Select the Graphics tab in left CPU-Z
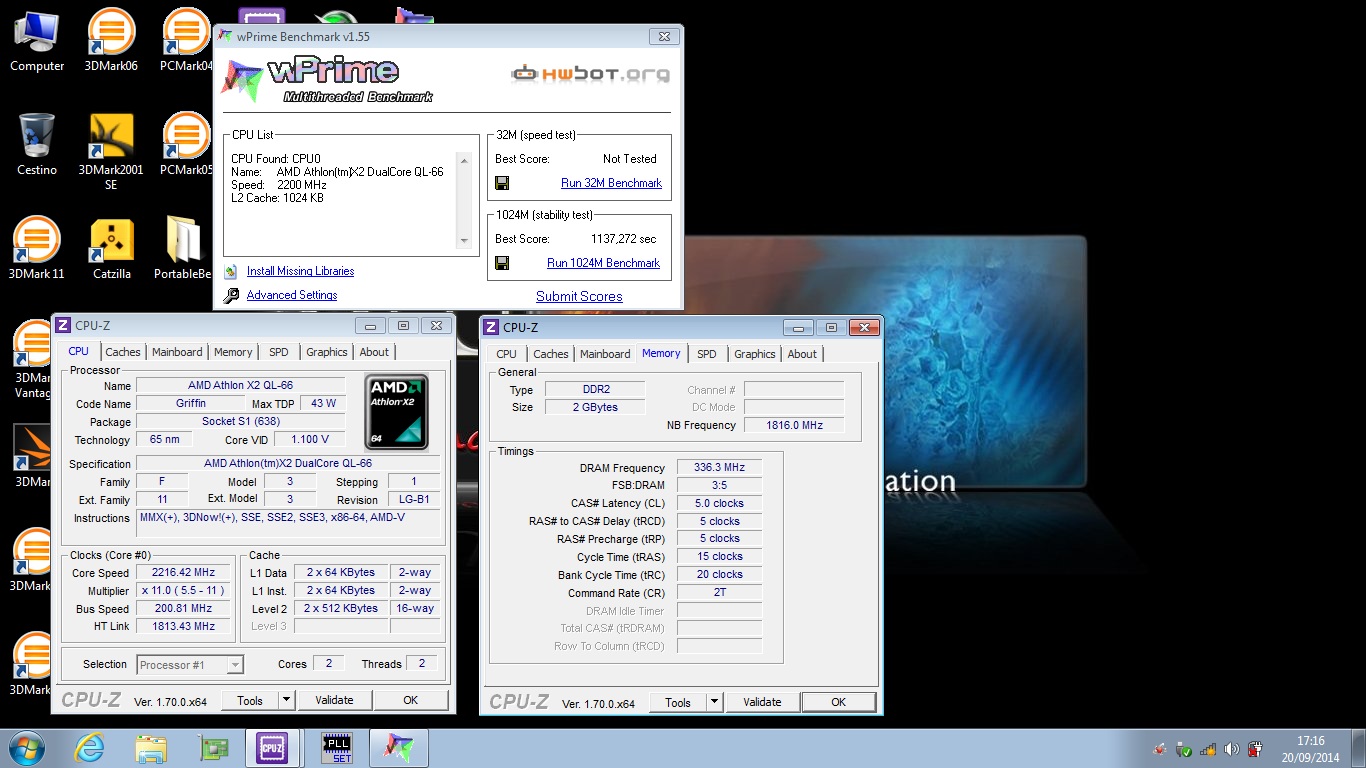The width and height of the screenshot is (1366, 768). (327, 352)
